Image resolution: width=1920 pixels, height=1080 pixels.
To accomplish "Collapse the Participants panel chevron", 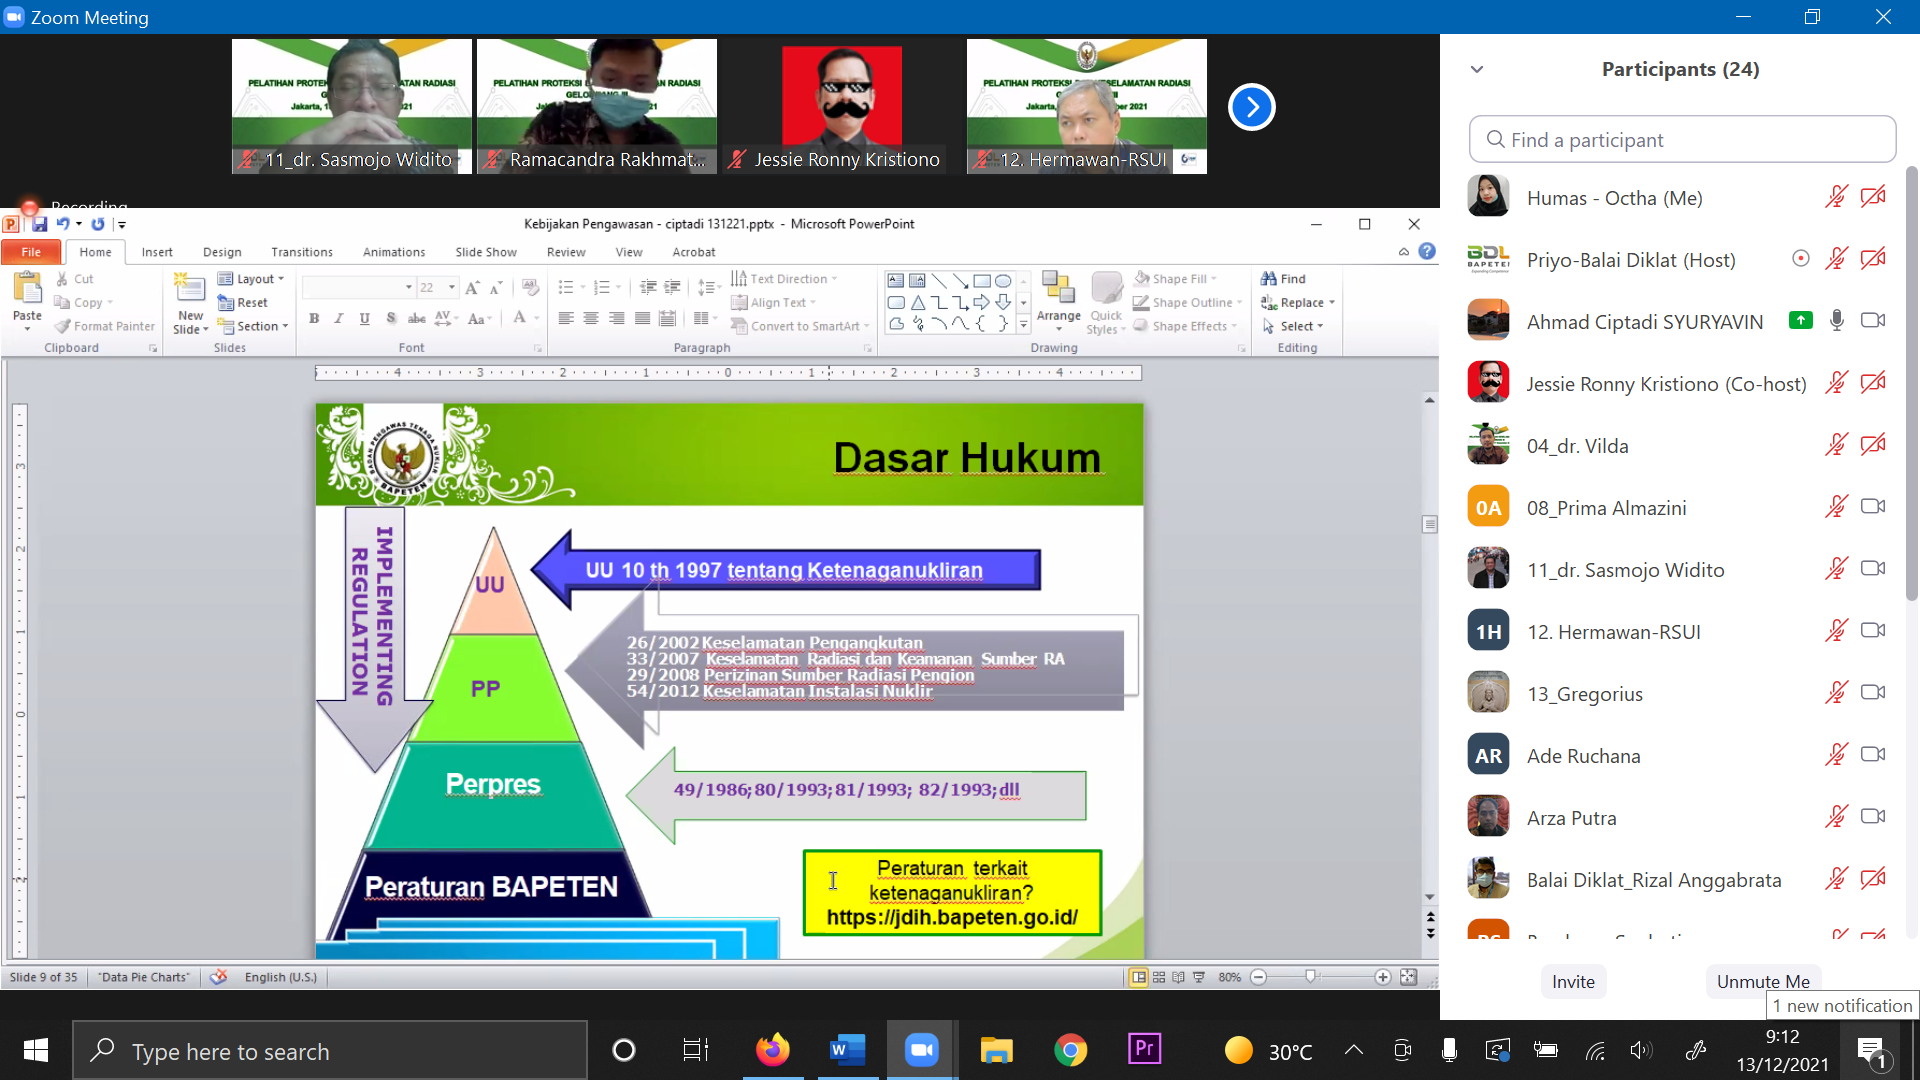I will click(x=1477, y=69).
